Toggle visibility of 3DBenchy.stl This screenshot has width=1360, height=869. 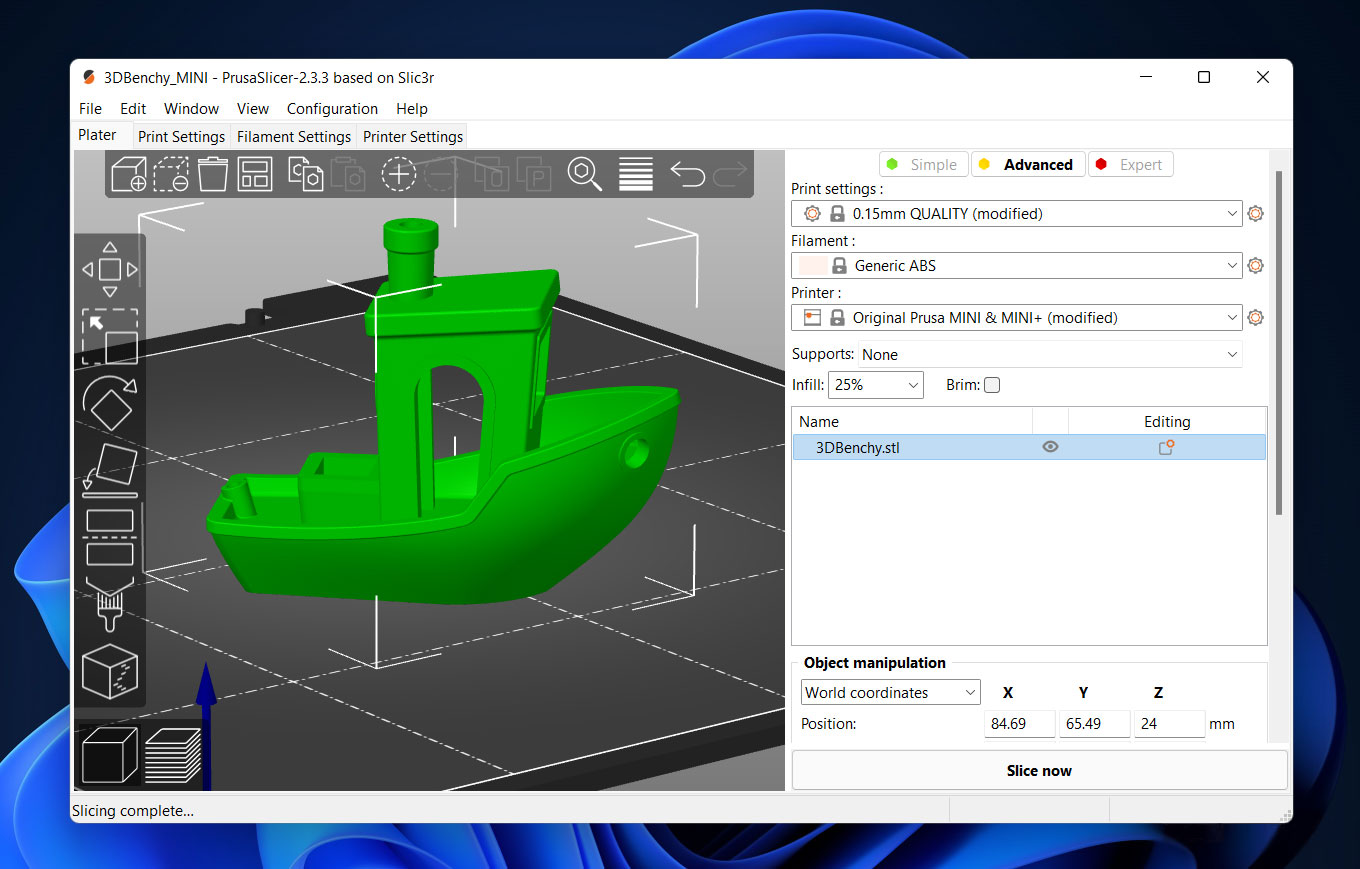click(1050, 447)
